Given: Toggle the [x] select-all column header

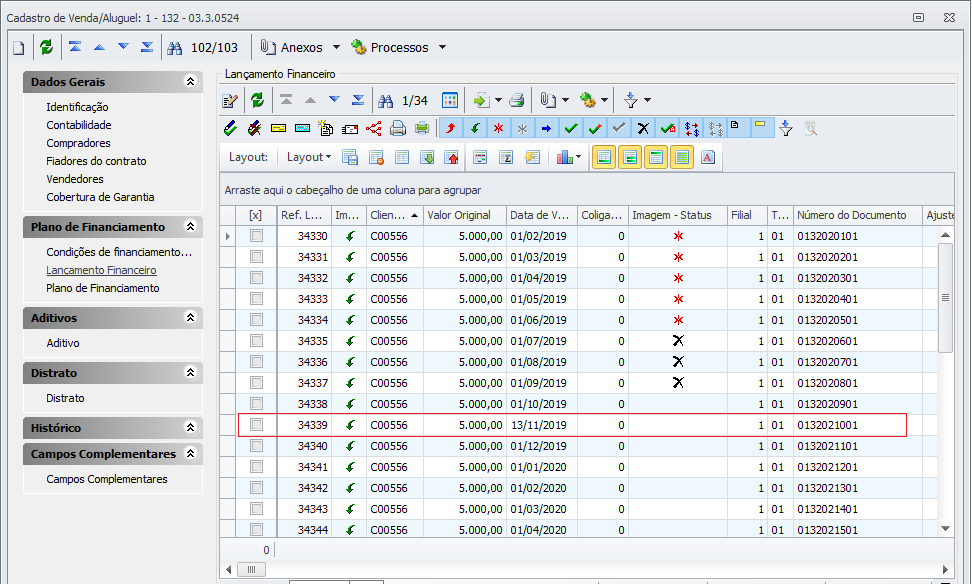Looking at the screenshot, I should click(x=255, y=215).
